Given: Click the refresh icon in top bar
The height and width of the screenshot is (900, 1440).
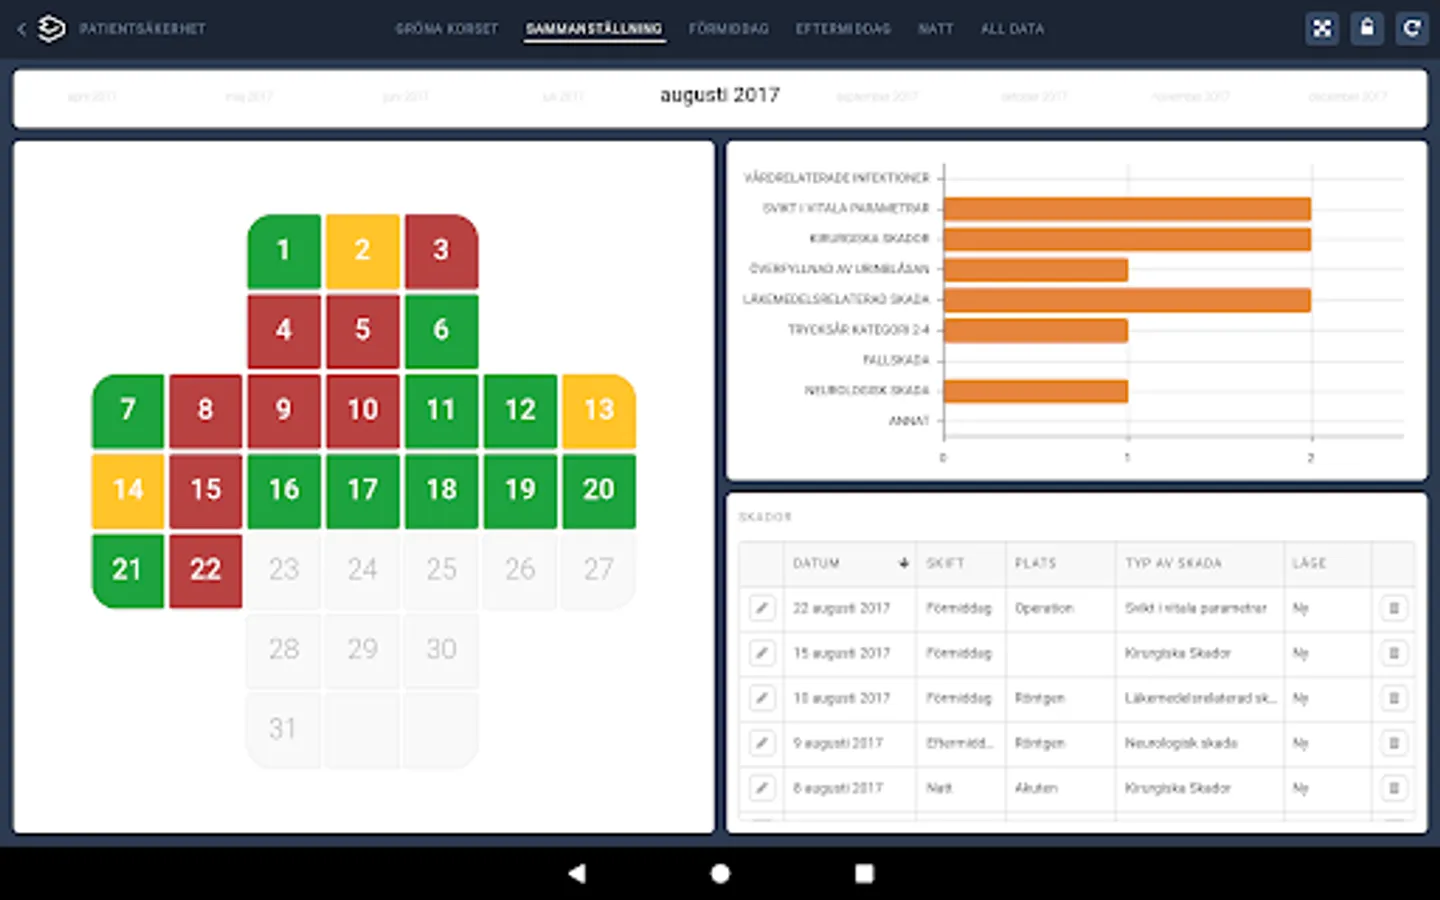Looking at the screenshot, I should [x=1412, y=28].
